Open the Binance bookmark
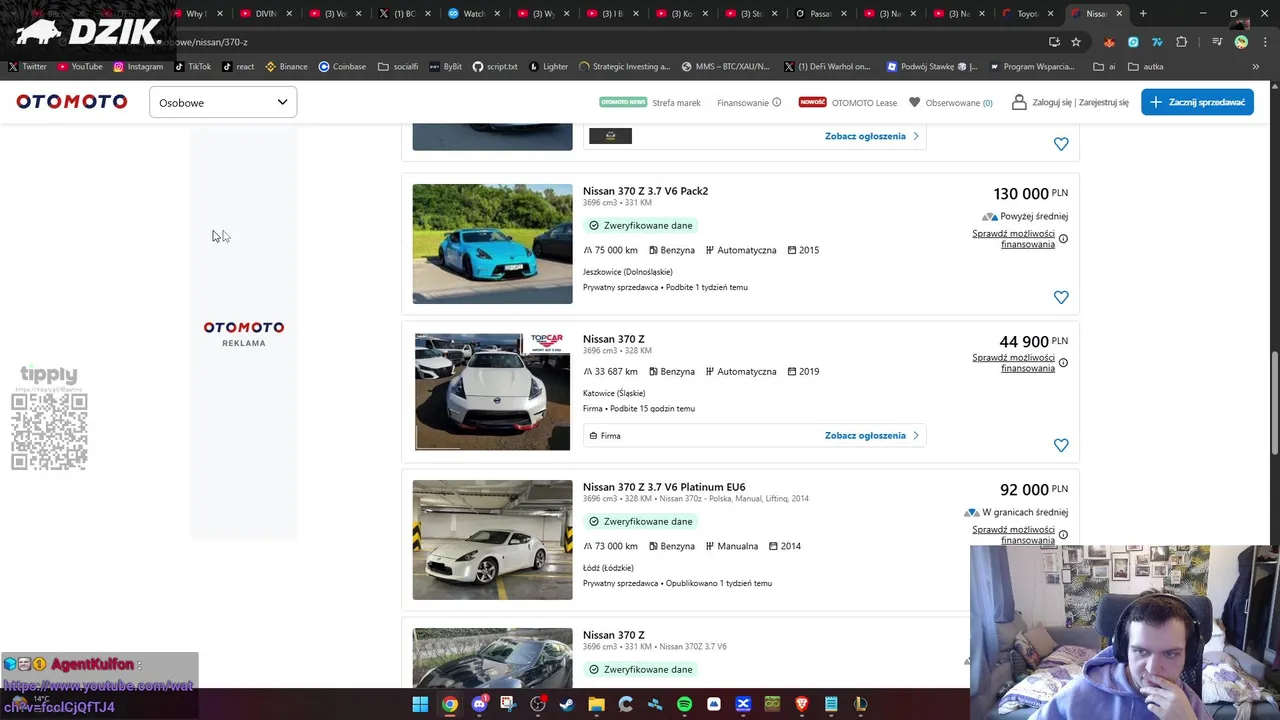Screen dimensions: 1280x720 pyautogui.click(x=287, y=66)
